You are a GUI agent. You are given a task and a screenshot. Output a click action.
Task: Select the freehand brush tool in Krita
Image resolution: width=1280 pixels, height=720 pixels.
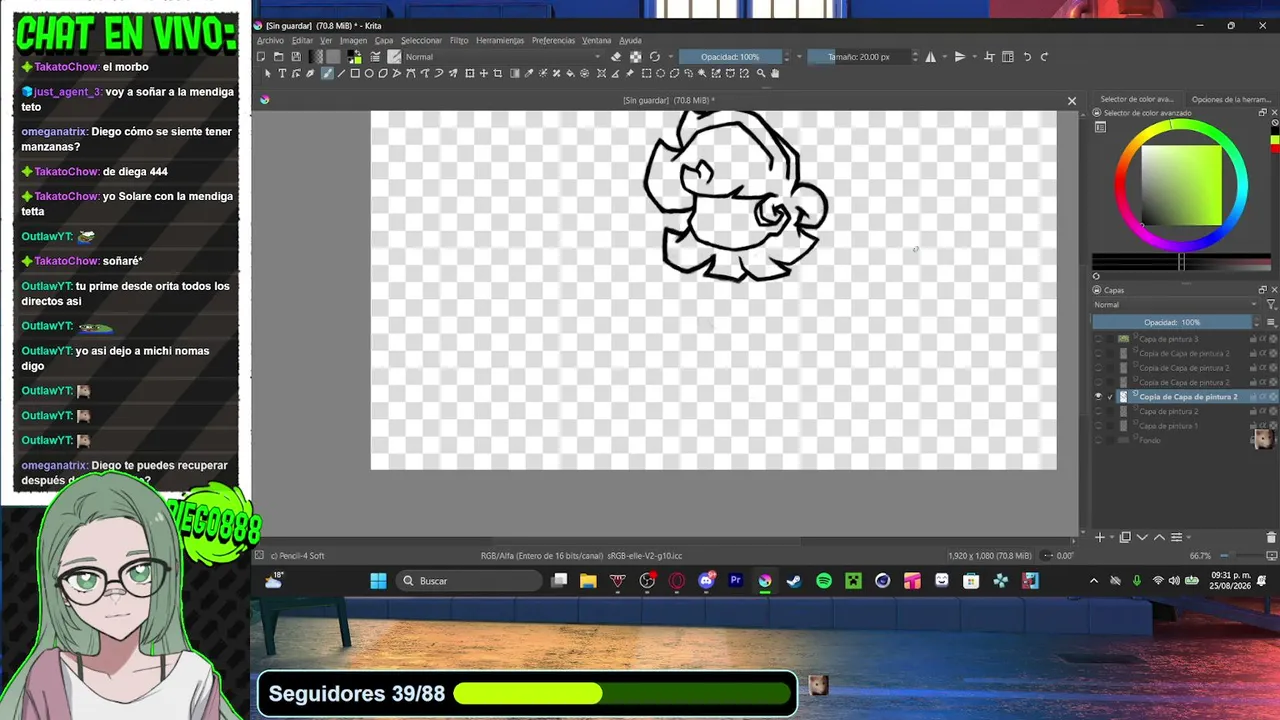[326, 73]
